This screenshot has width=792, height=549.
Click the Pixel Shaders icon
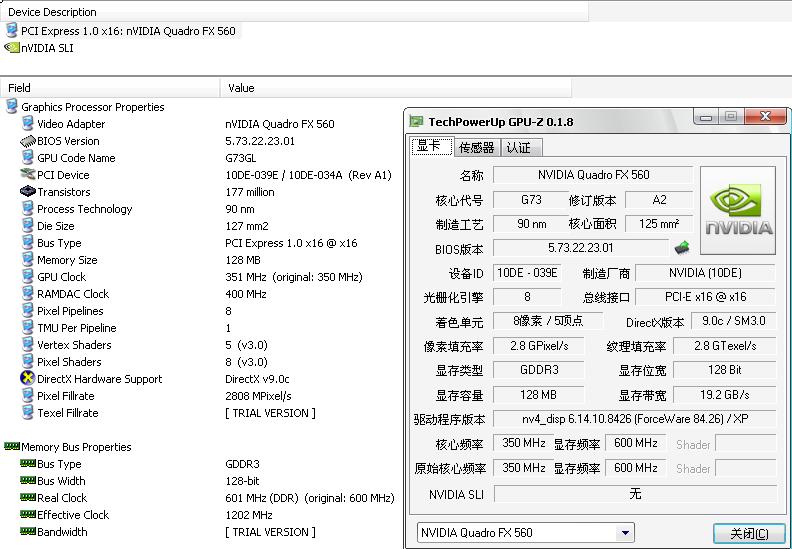(x=27, y=362)
